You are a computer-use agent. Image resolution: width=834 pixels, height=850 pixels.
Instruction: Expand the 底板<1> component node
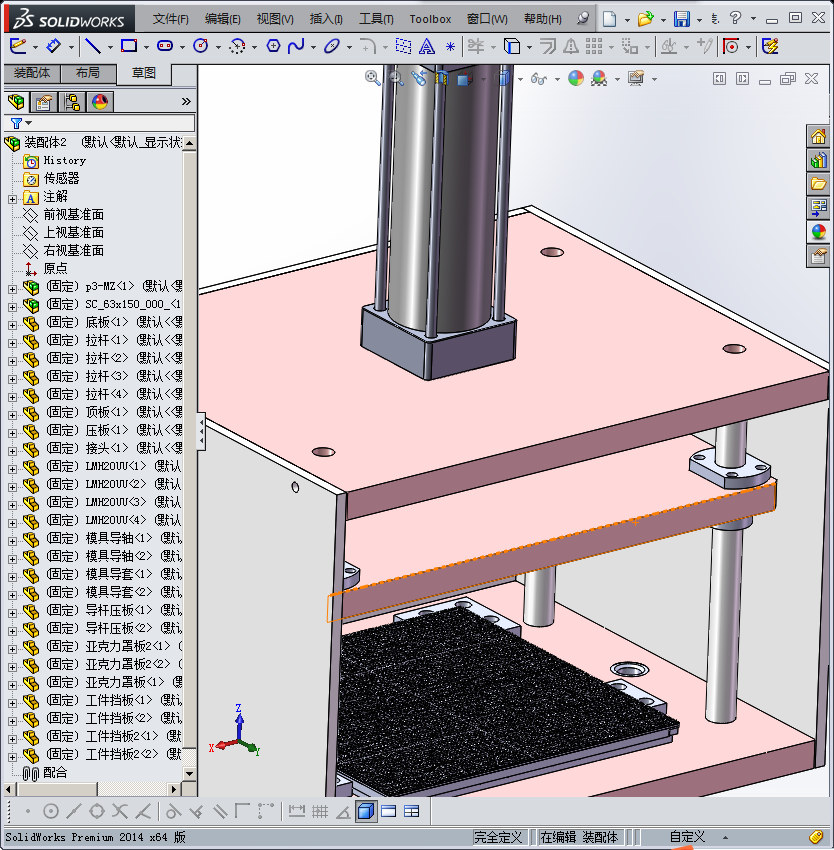[x=12, y=323]
